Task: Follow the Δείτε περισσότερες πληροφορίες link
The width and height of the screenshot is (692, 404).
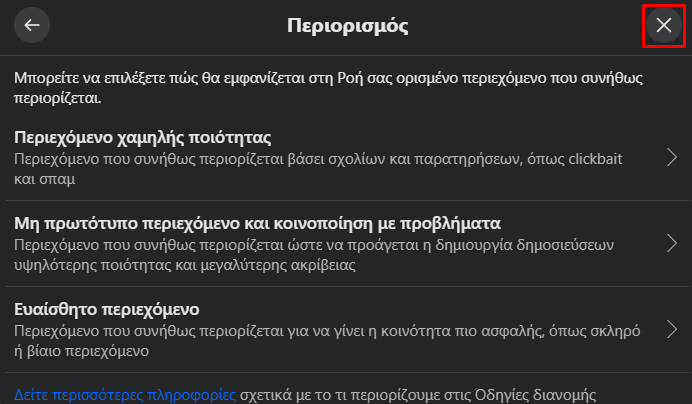Action: [x=125, y=394]
